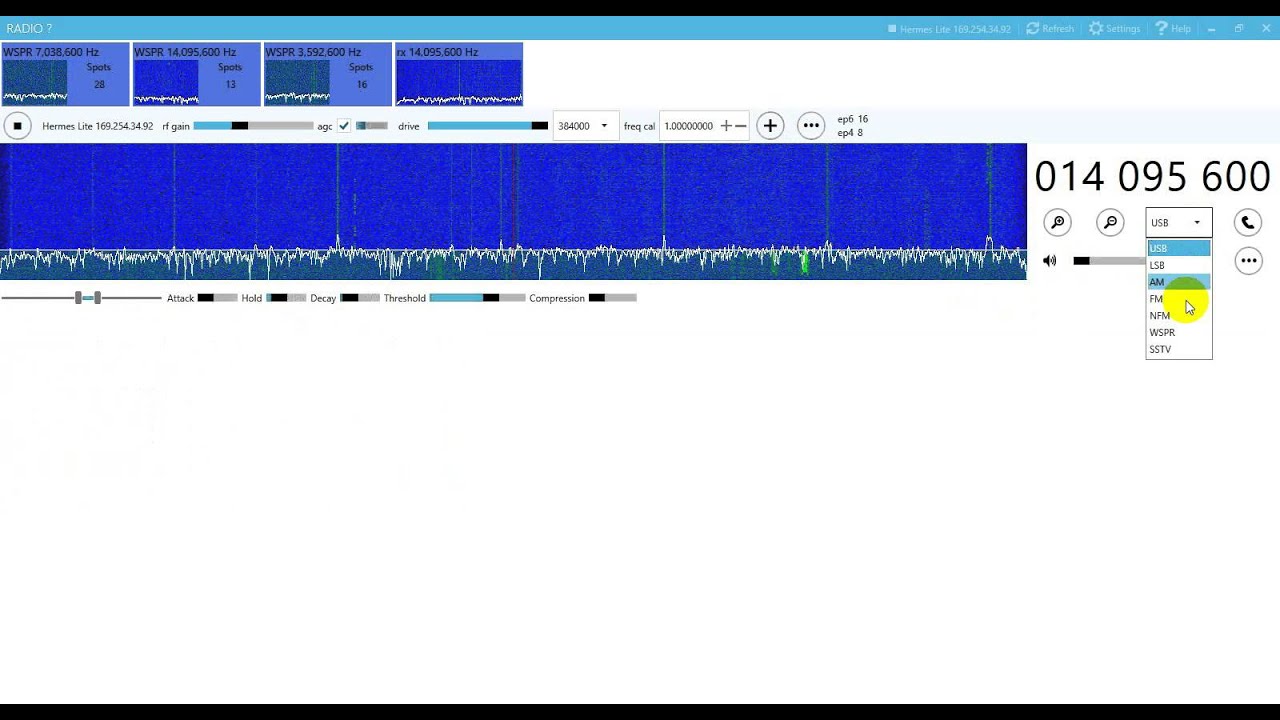Click the drive slider
The height and width of the screenshot is (720, 1280).
(487, 126)
